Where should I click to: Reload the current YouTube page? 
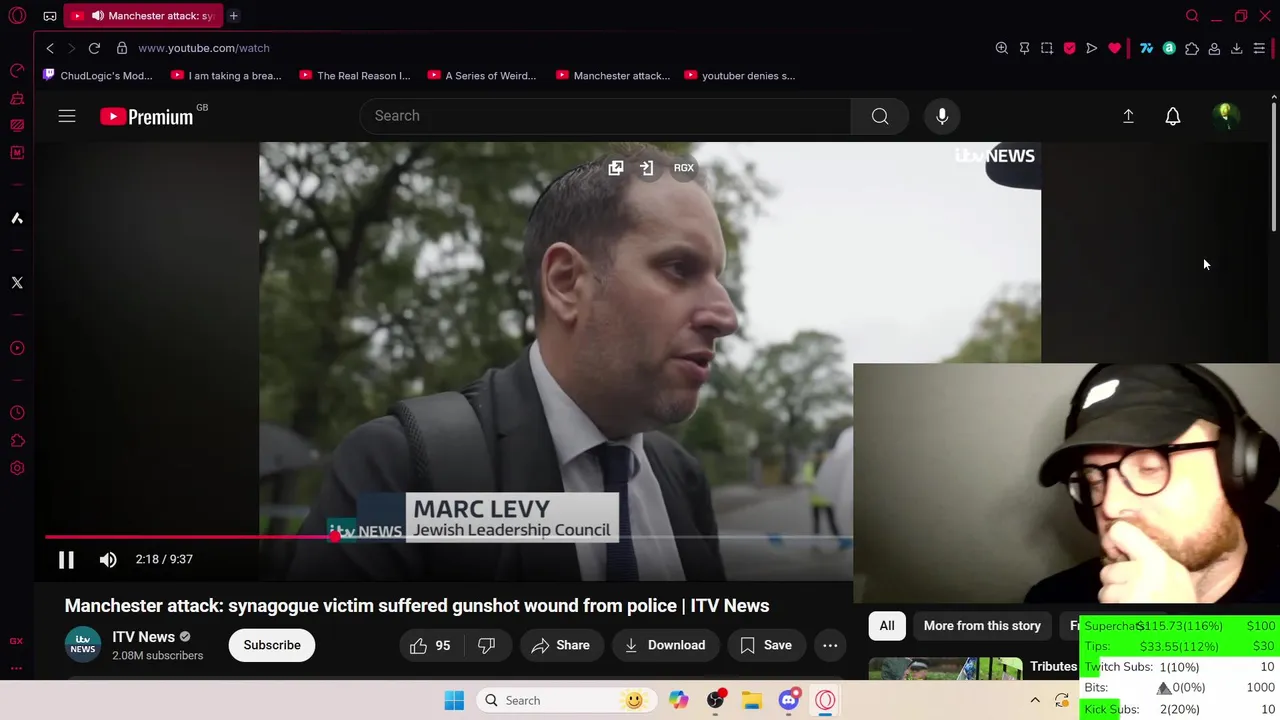94,48
